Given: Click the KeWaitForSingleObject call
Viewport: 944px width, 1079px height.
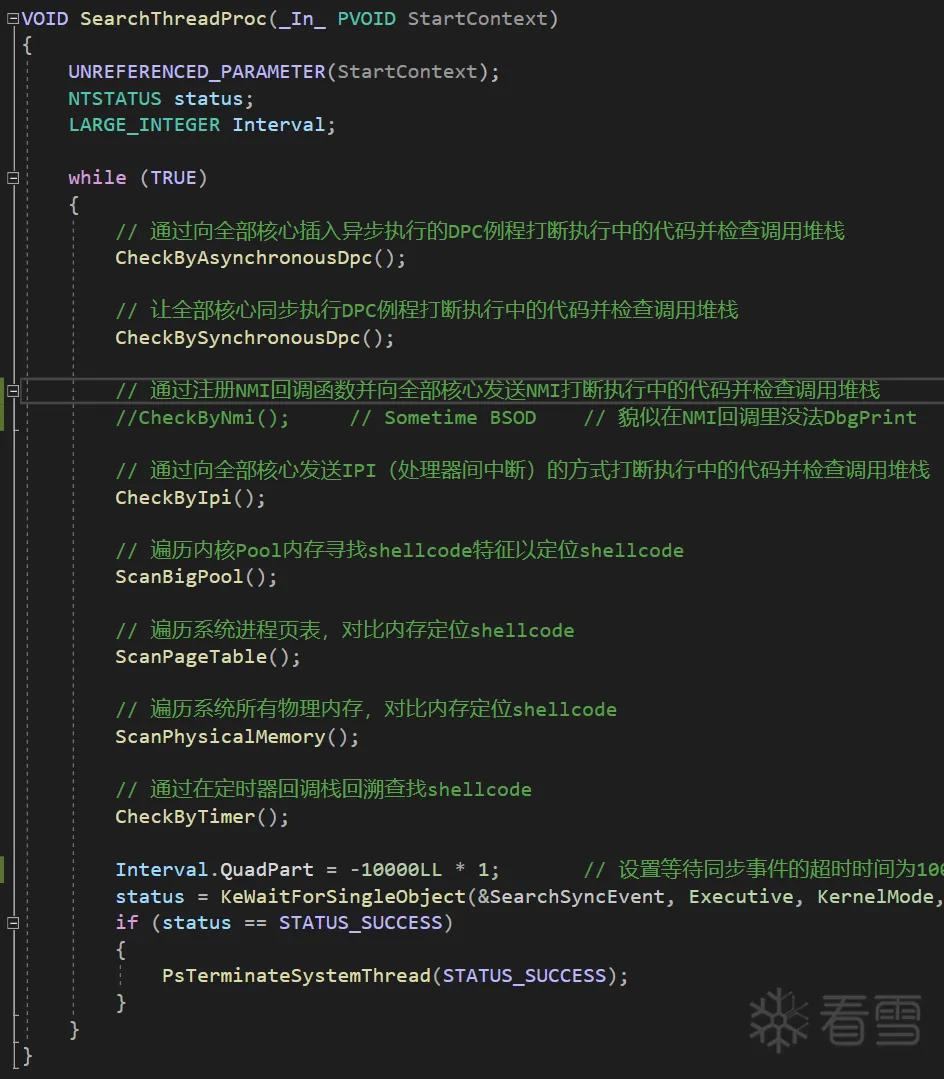Looking at the screenshot, I should click(343, 897).
